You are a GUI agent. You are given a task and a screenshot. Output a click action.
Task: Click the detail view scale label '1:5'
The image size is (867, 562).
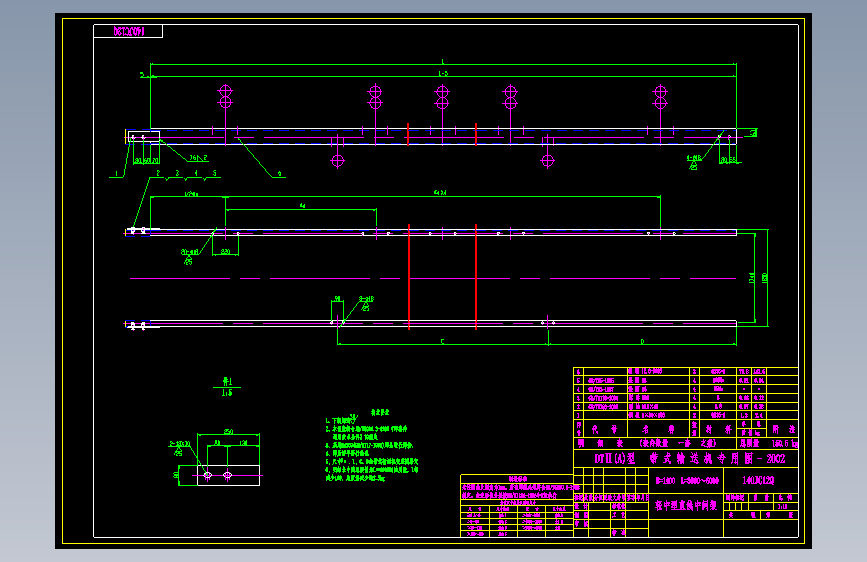[227, 393]
